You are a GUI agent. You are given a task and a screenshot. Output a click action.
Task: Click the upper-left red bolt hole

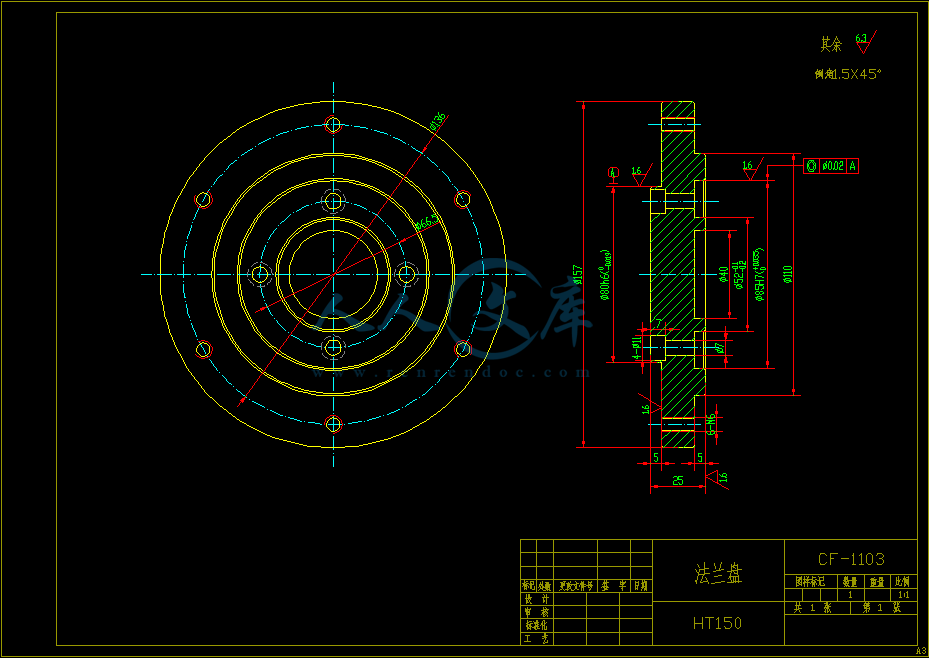click(204, 200)
